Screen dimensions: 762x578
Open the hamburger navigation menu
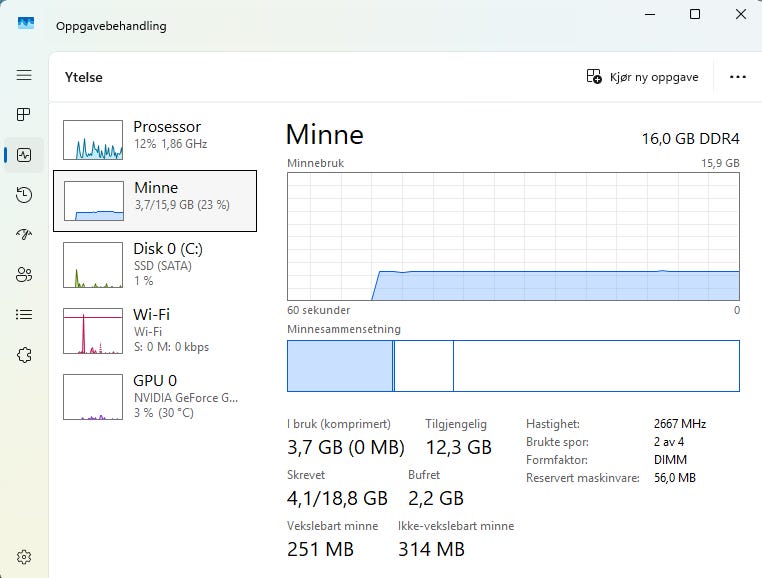point(24,75)
